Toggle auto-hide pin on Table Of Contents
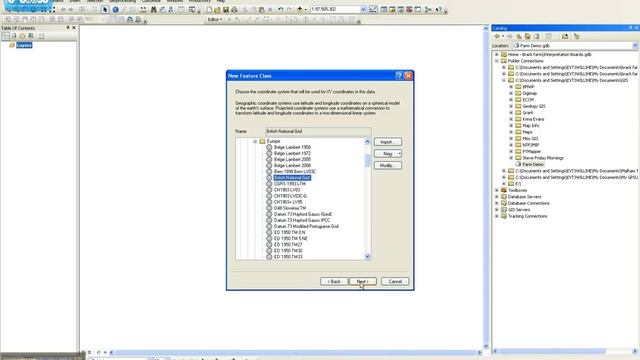Viewport: 640px width, 360px height. coord(68,28)
